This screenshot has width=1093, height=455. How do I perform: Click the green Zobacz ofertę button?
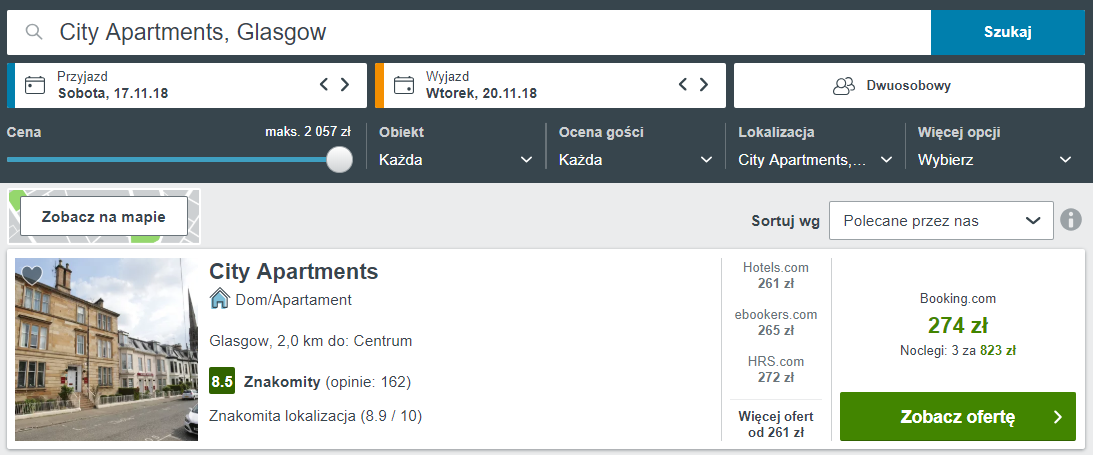click(957, 416)
